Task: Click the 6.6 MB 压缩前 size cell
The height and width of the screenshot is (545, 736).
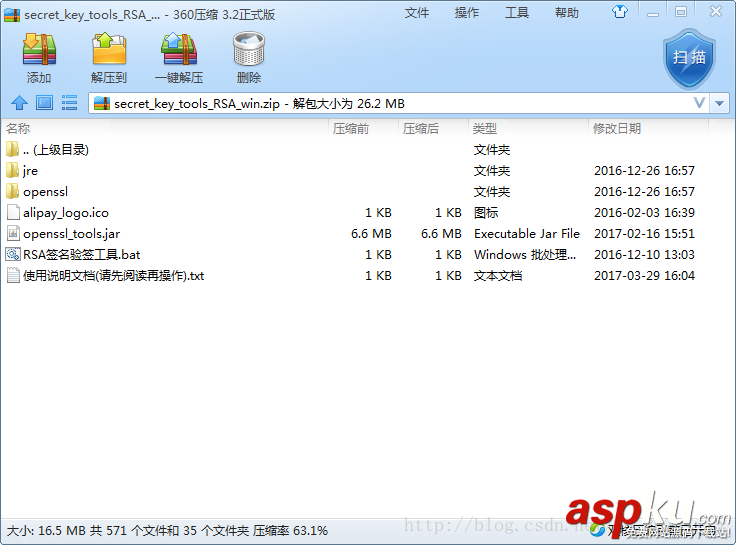Action: click(371, 234)
